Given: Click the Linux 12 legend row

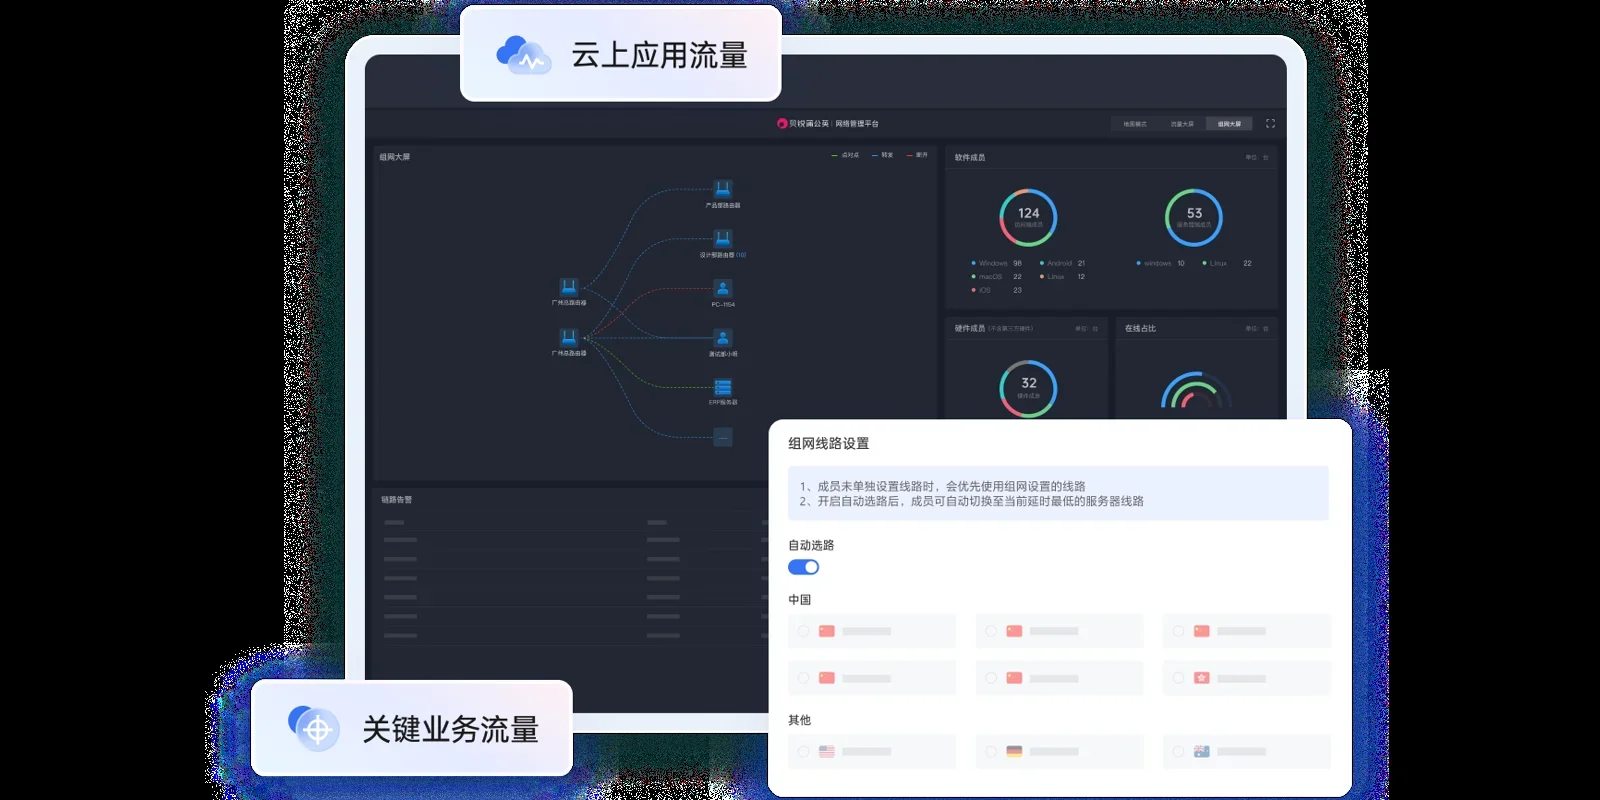Looking at the screenshot, I should (x=1063, y=277).
